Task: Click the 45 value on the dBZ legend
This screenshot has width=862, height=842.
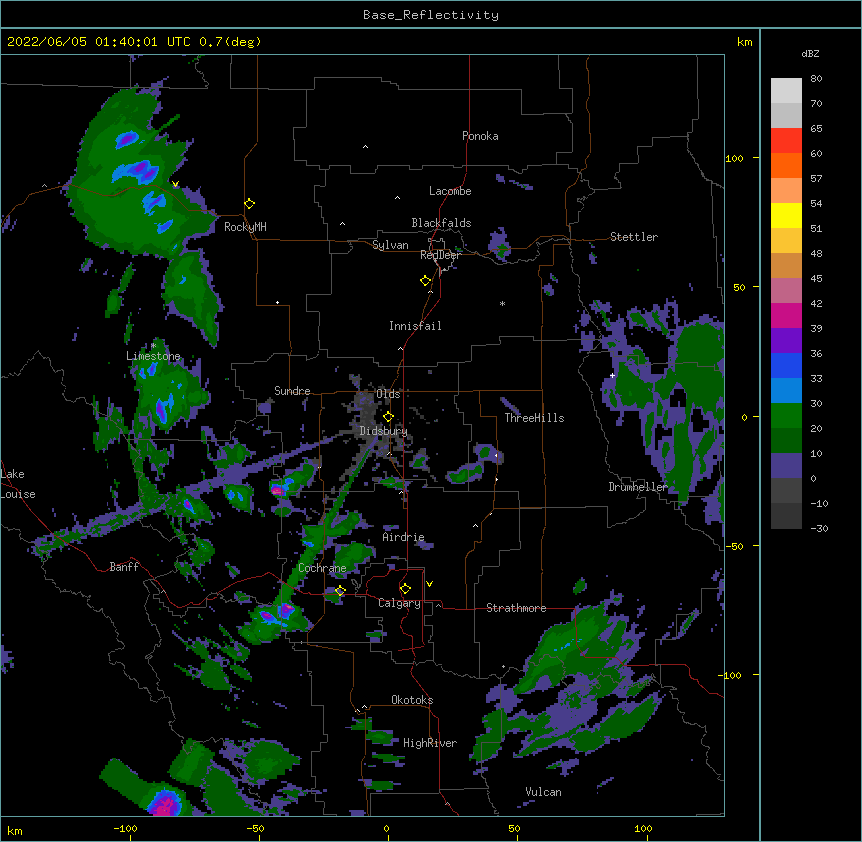Action: tap(816, 279)
